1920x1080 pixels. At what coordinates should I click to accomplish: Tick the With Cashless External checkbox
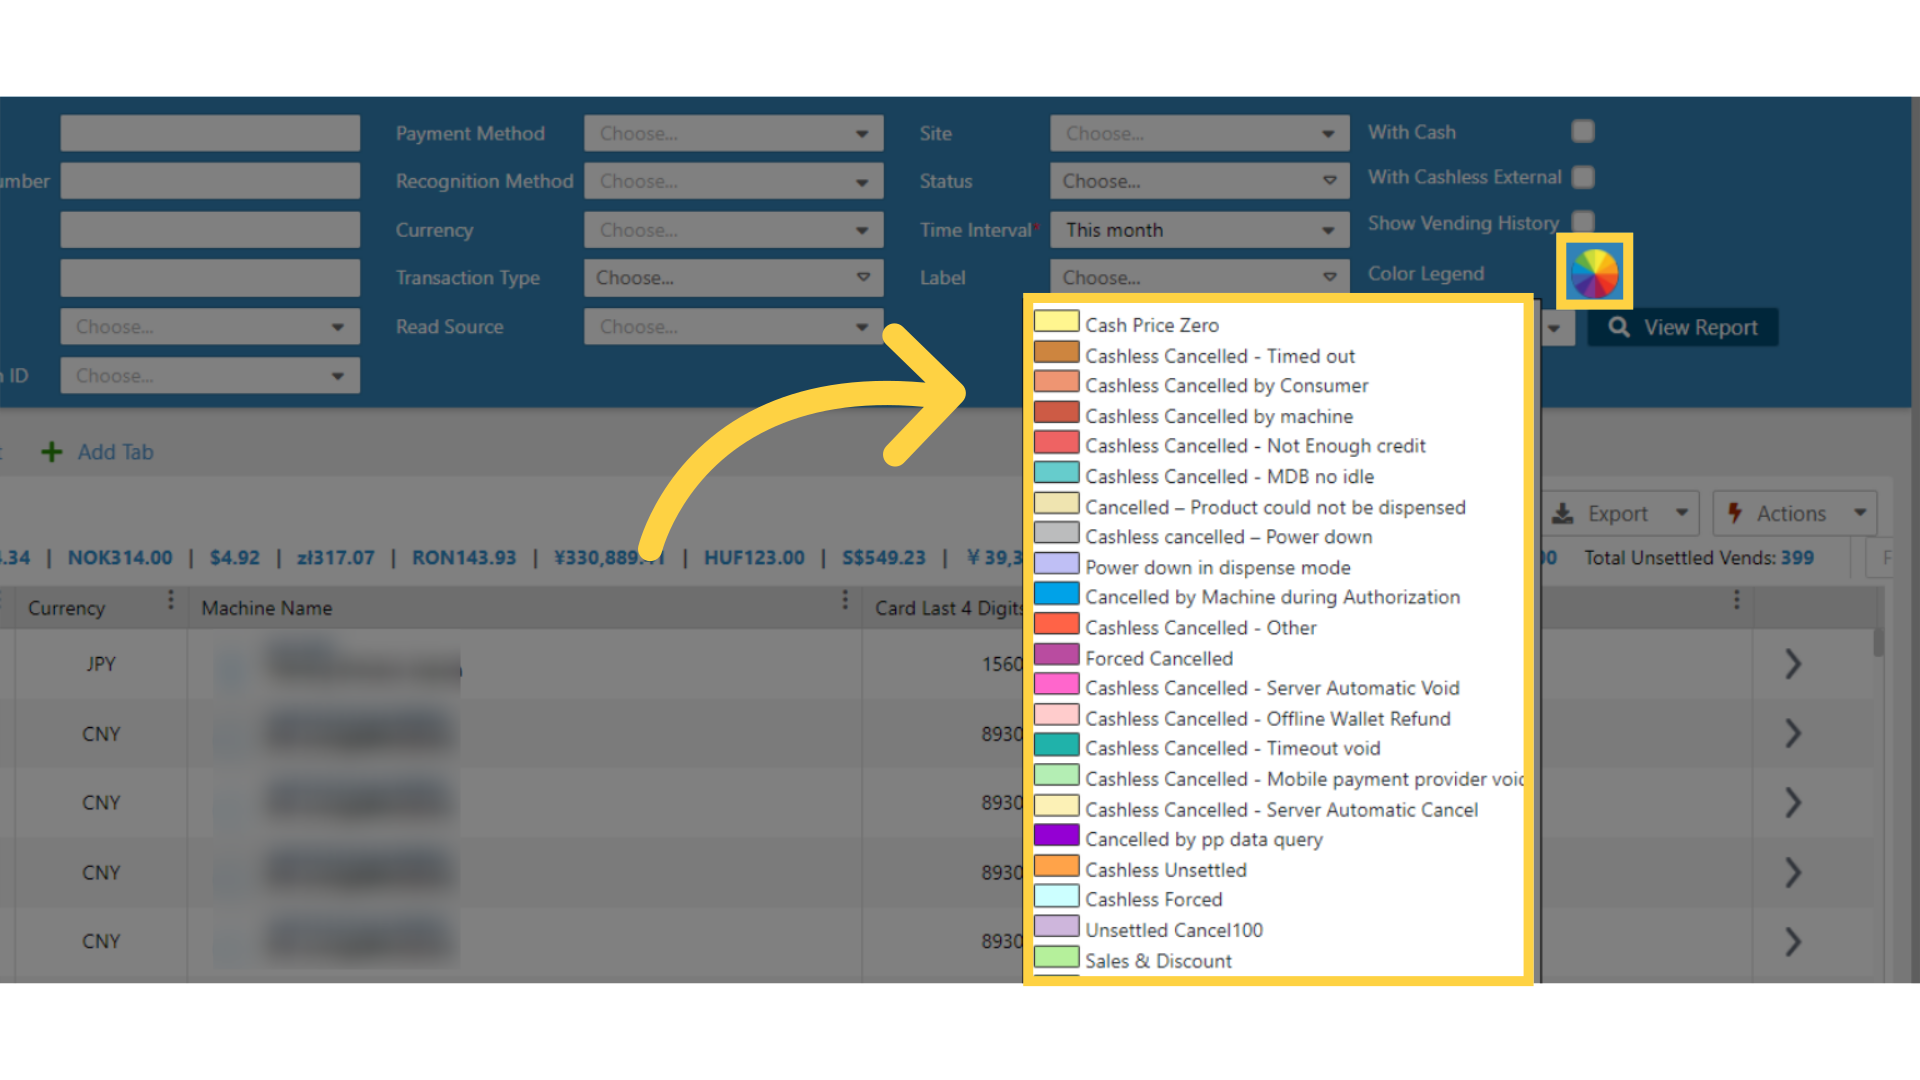pyautogui.click(x=1583, y=177)
